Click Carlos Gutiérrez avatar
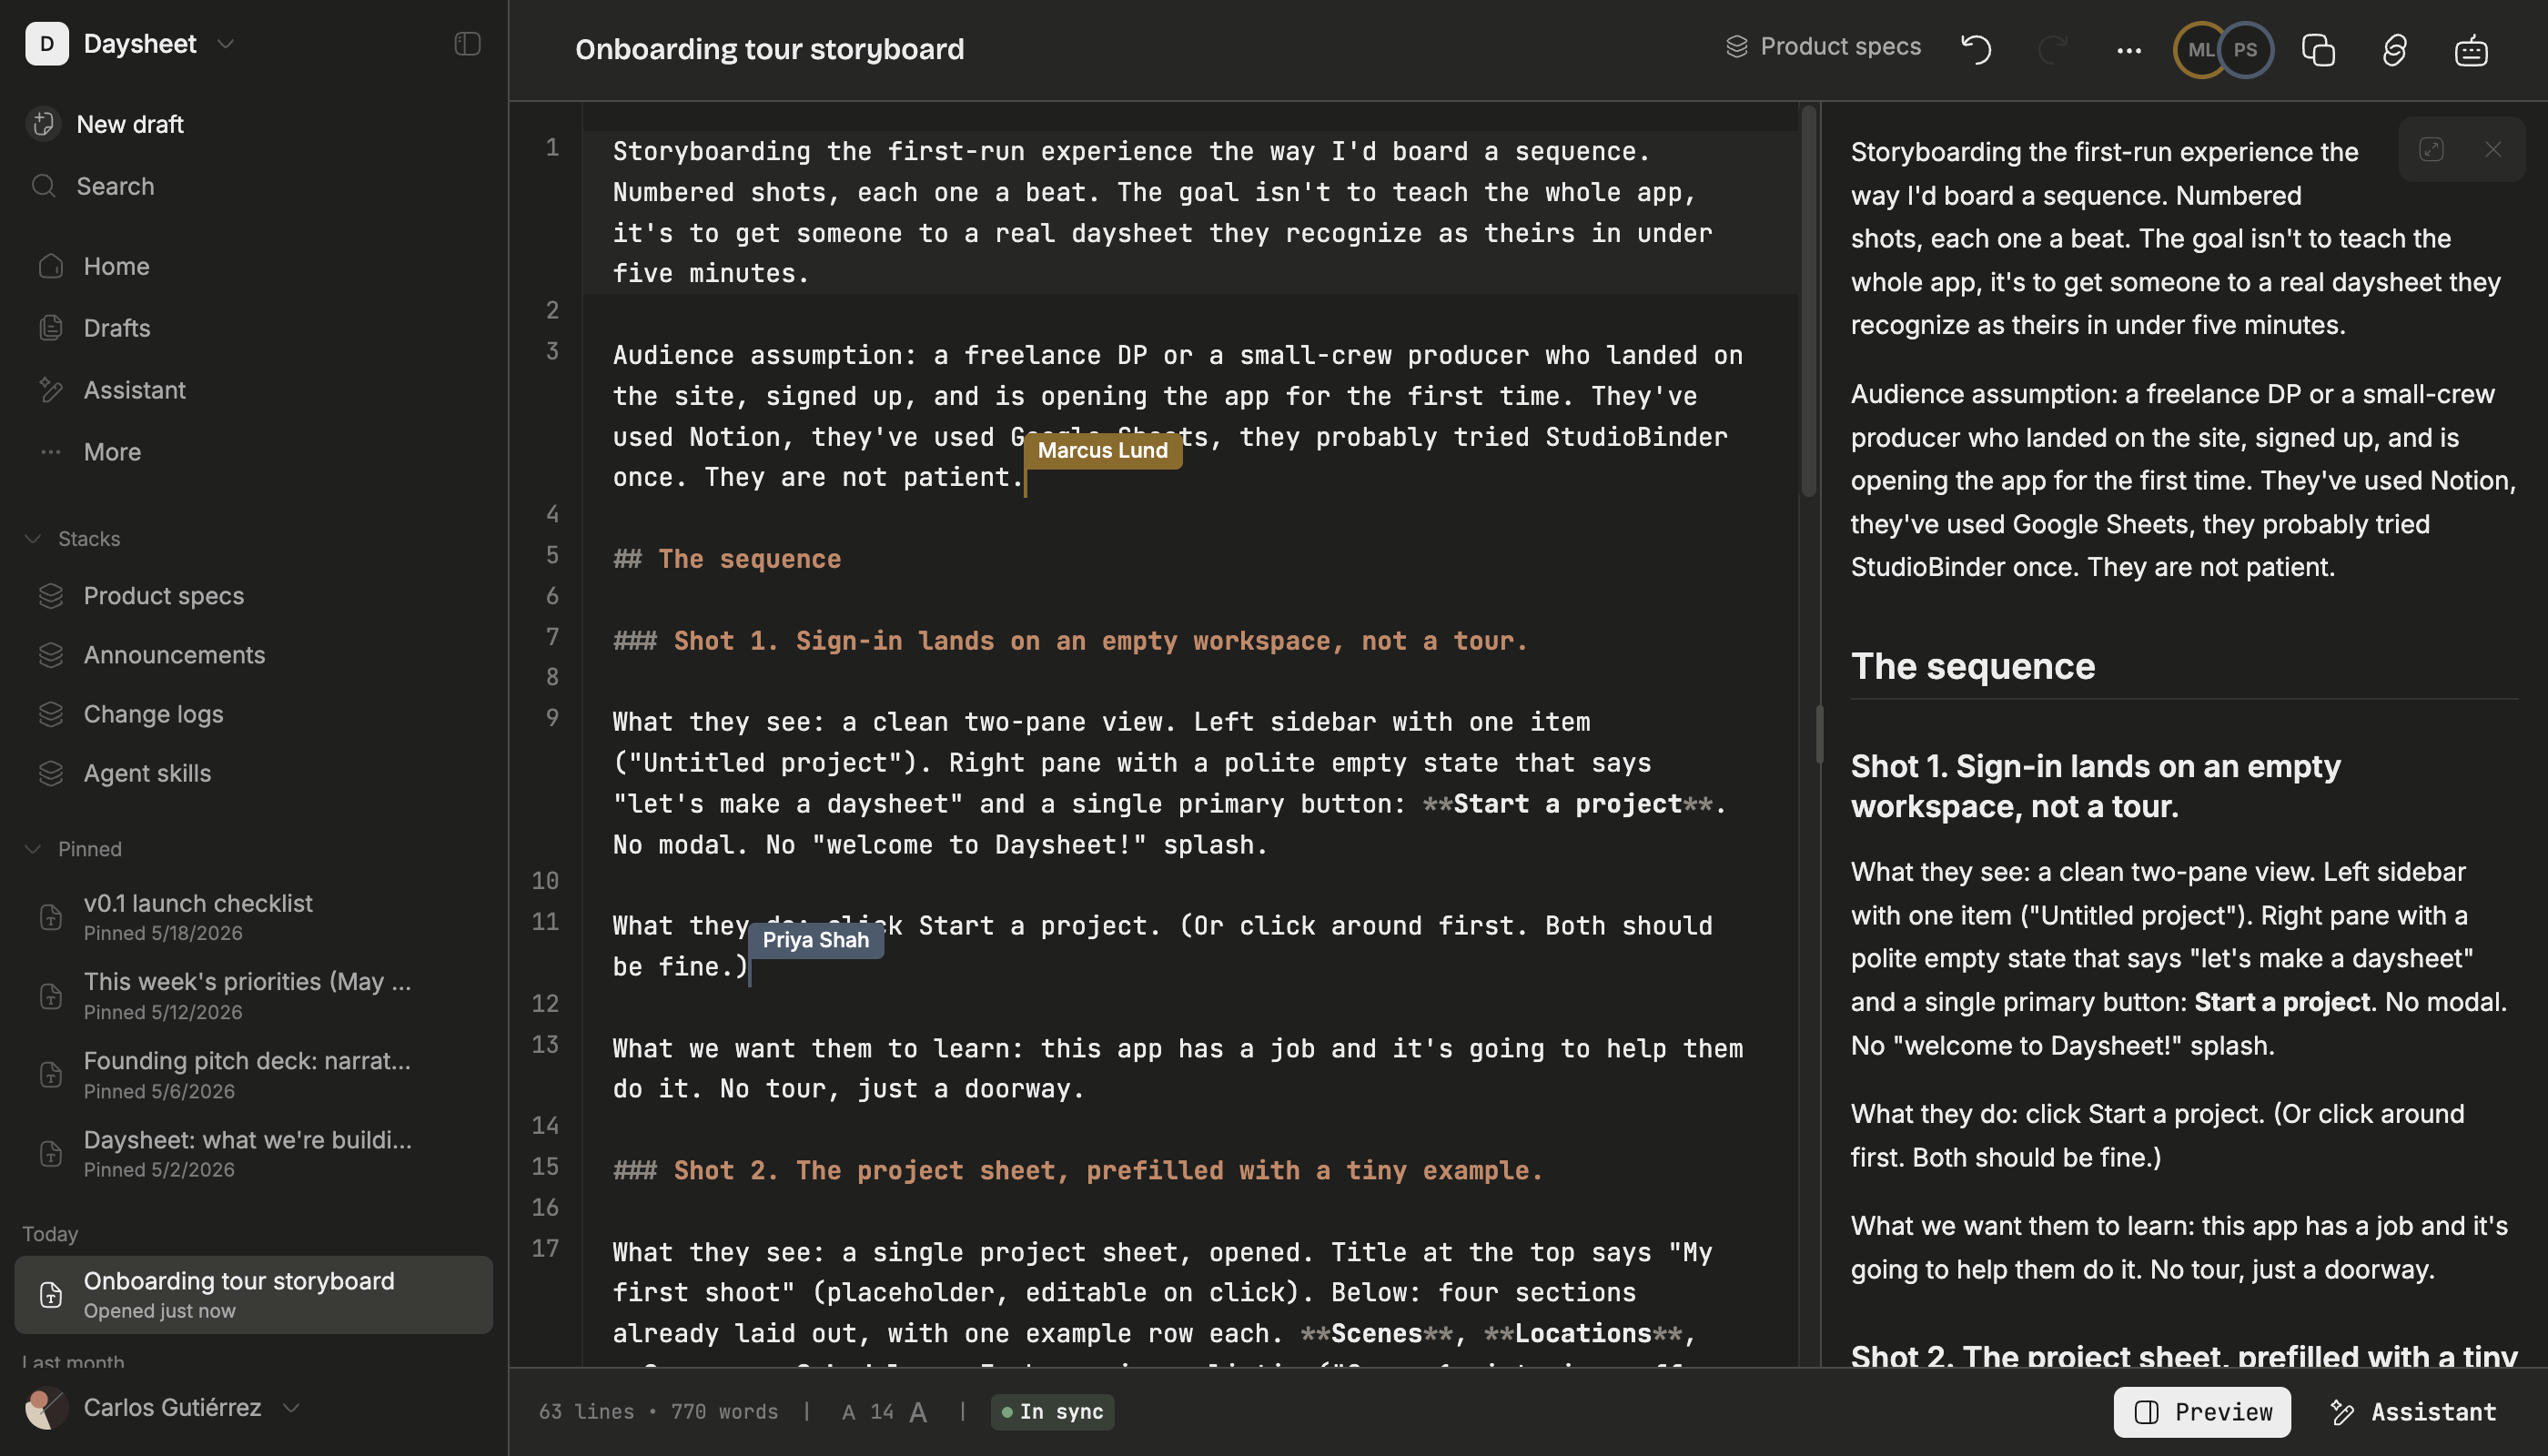 point(46,1408)
